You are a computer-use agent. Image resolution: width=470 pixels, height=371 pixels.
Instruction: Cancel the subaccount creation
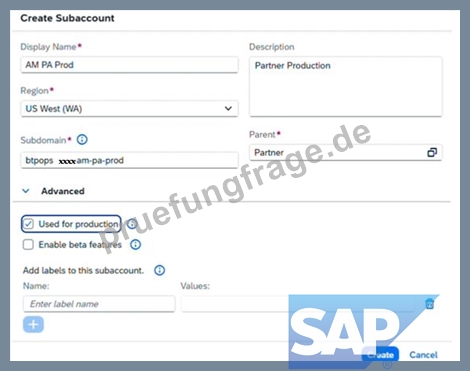[423, 355]
